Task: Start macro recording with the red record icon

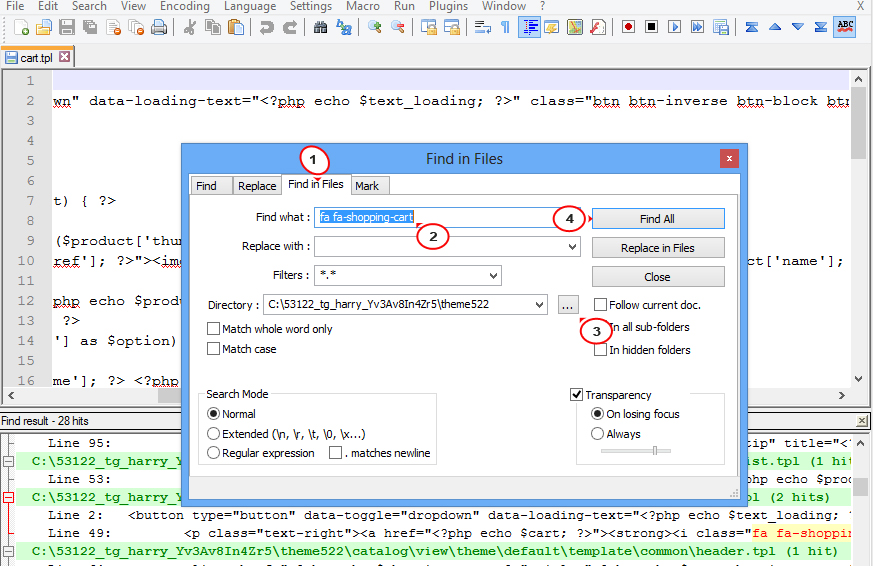Action: tap(628, 27)
